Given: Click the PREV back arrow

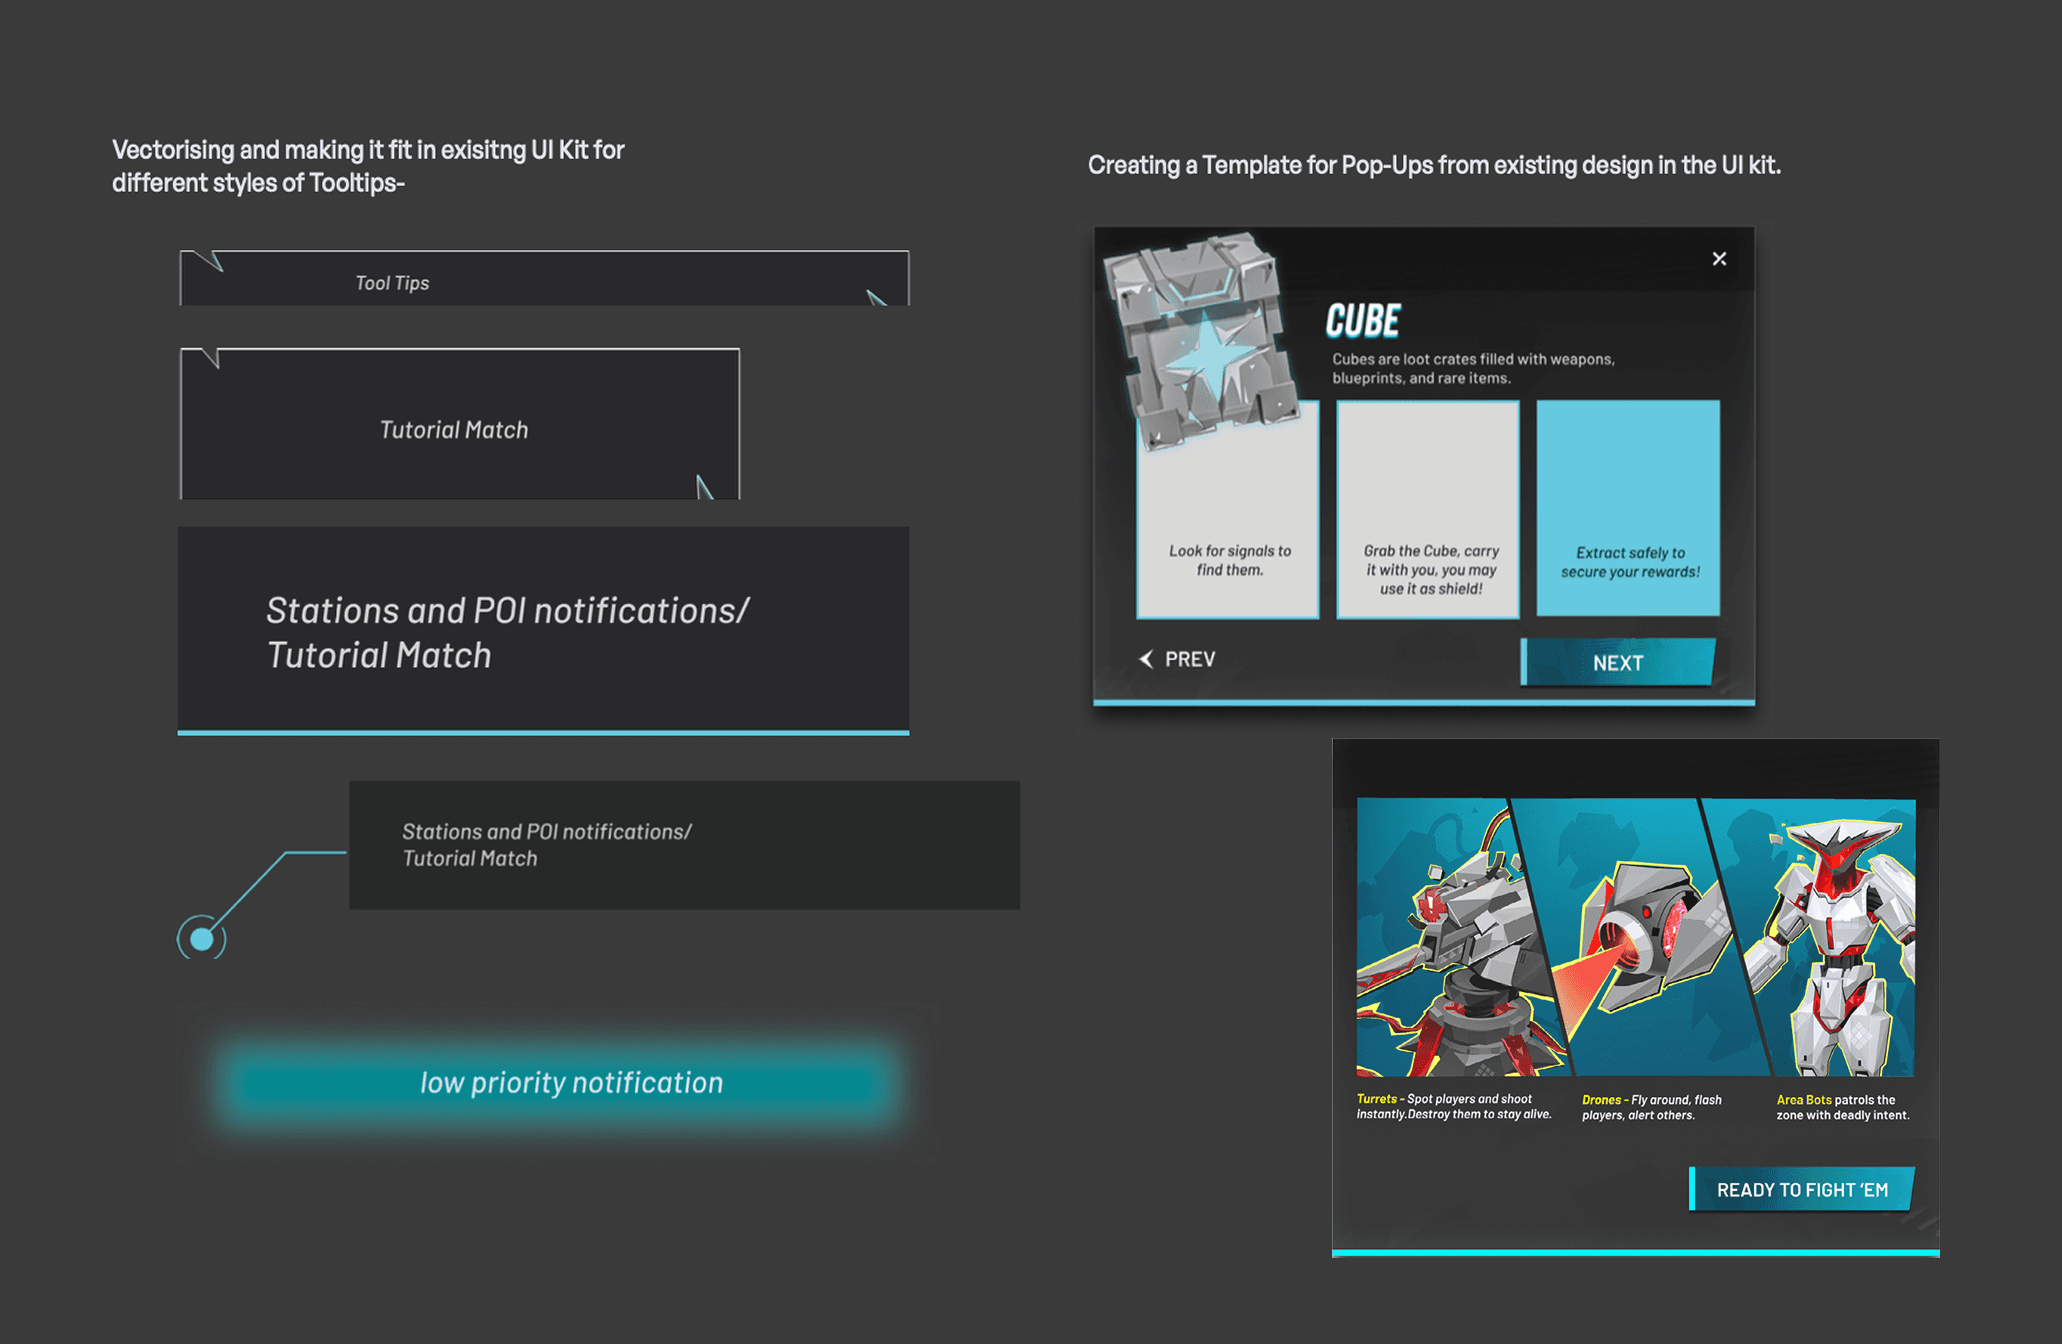Looking at the screenshot, I should click(x=1147, y=659).
